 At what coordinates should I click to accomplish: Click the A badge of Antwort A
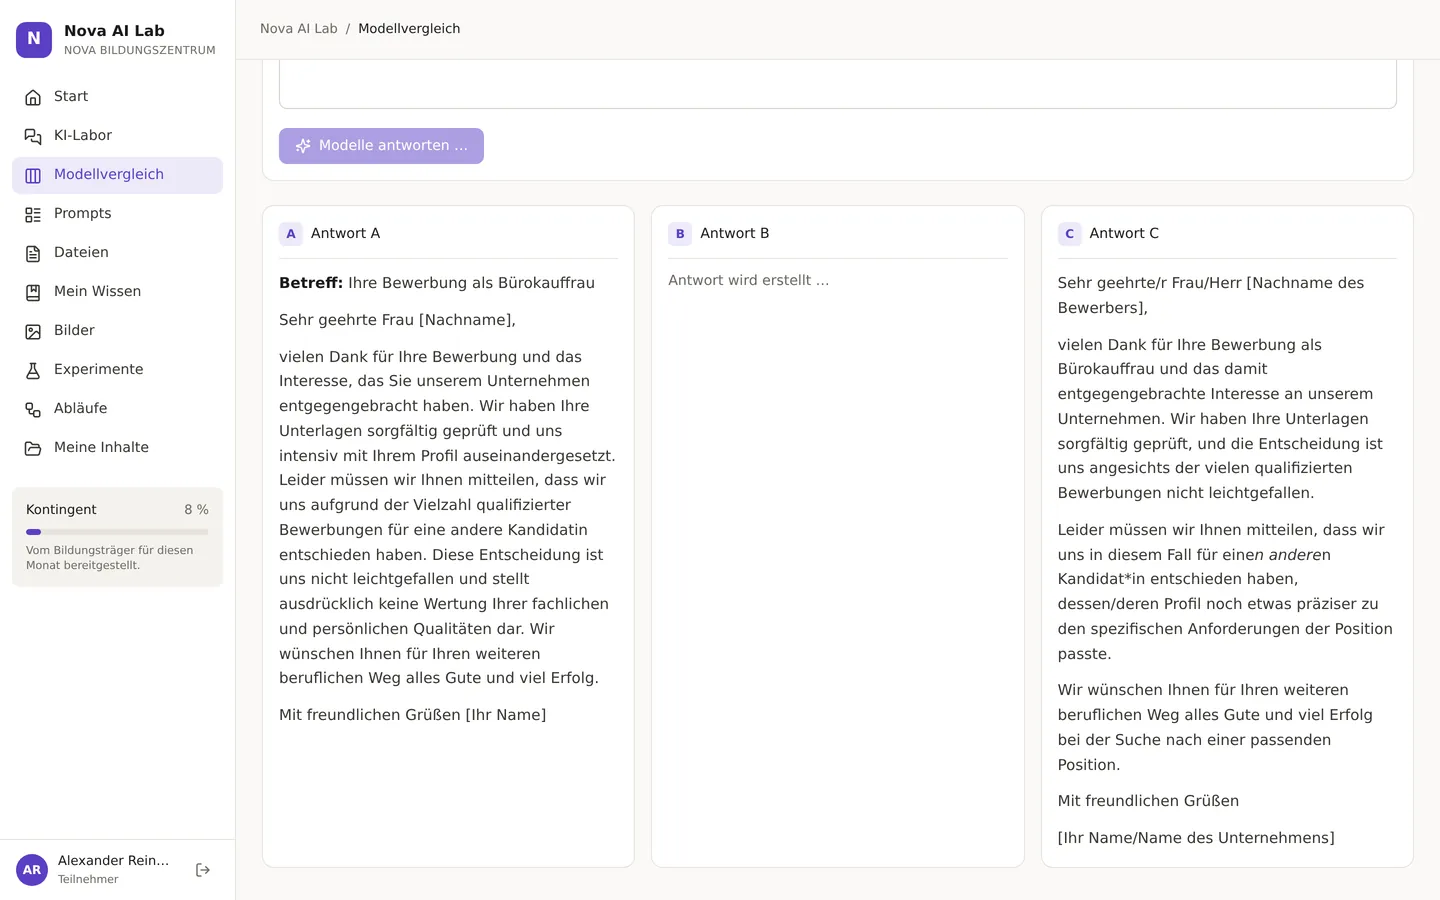point(291,234)
